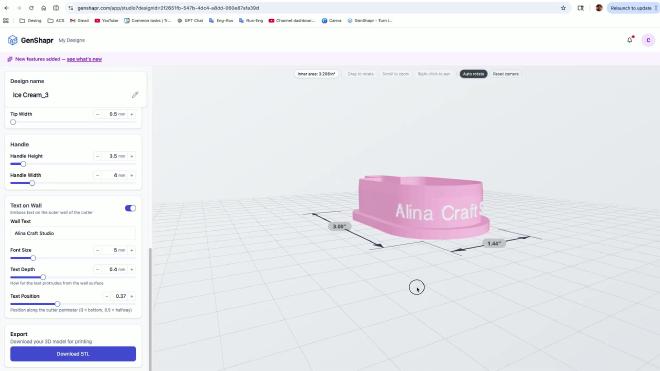Open the Gmail bookmark
The image size is (660, 371).
click(80, 20)
